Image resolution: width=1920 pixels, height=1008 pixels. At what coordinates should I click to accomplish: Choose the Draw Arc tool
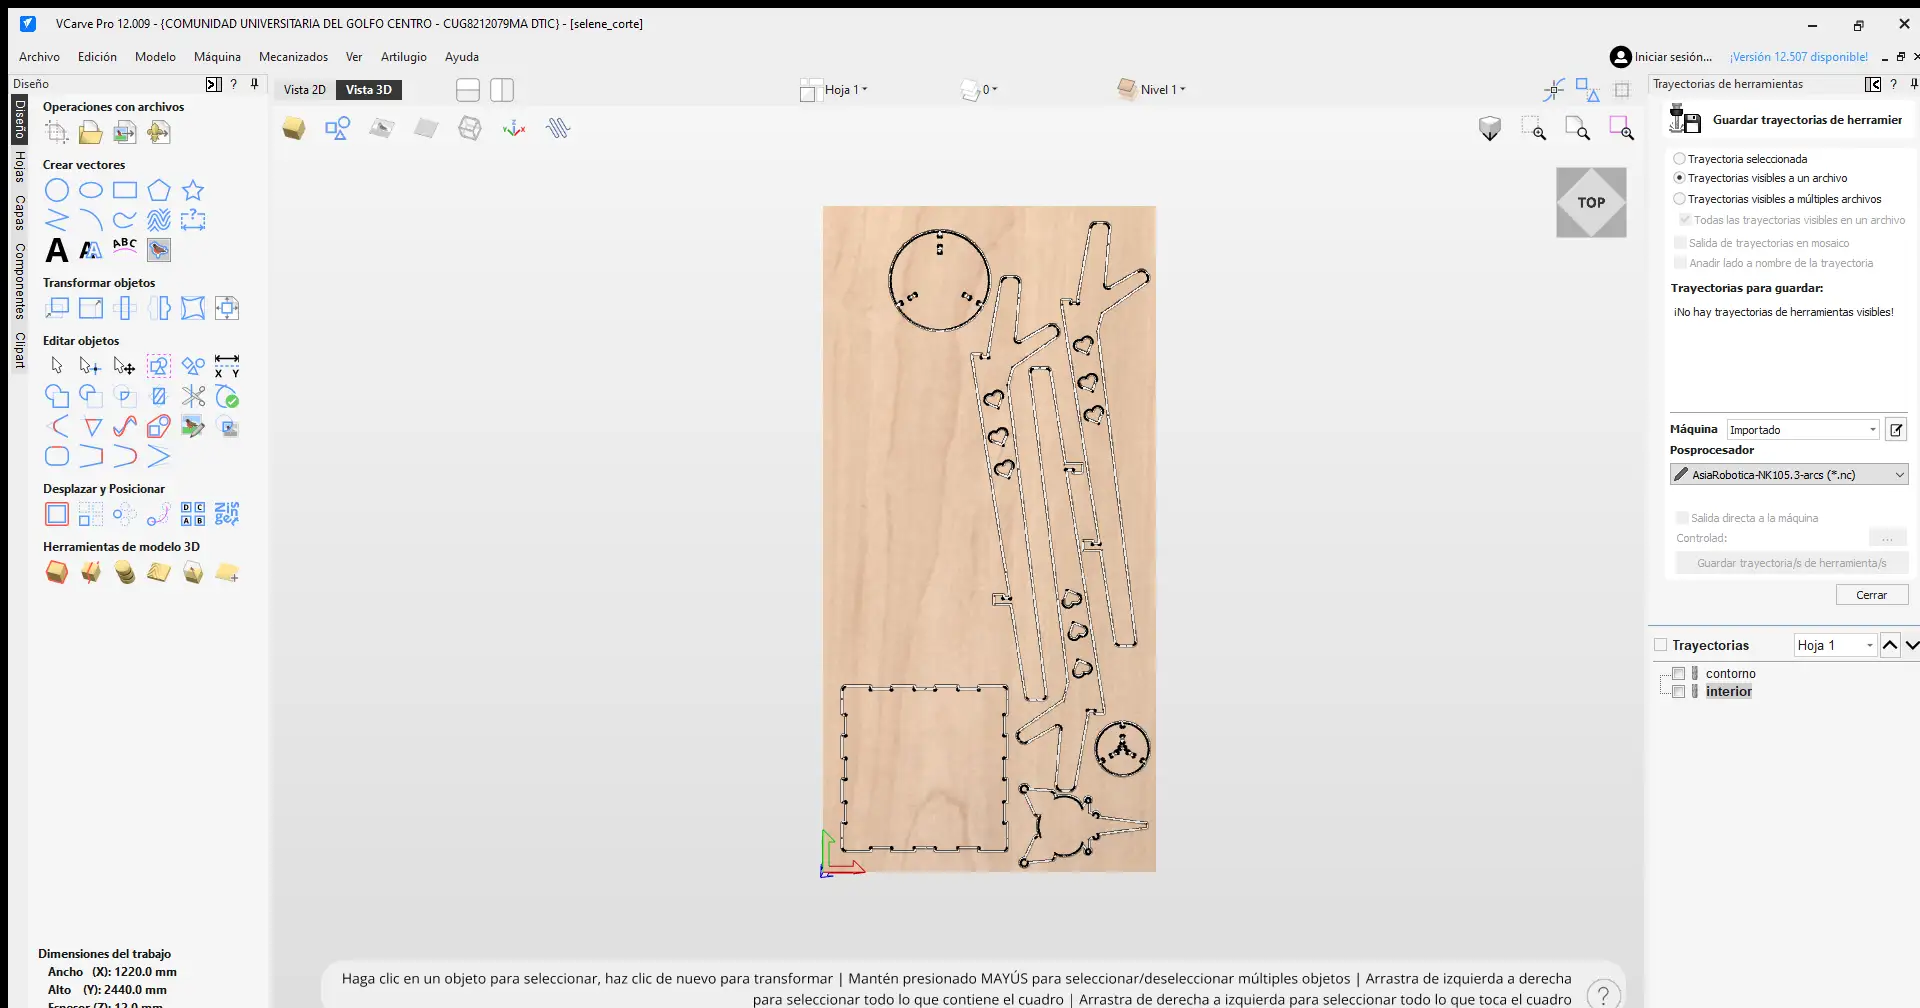coord(91,220)
